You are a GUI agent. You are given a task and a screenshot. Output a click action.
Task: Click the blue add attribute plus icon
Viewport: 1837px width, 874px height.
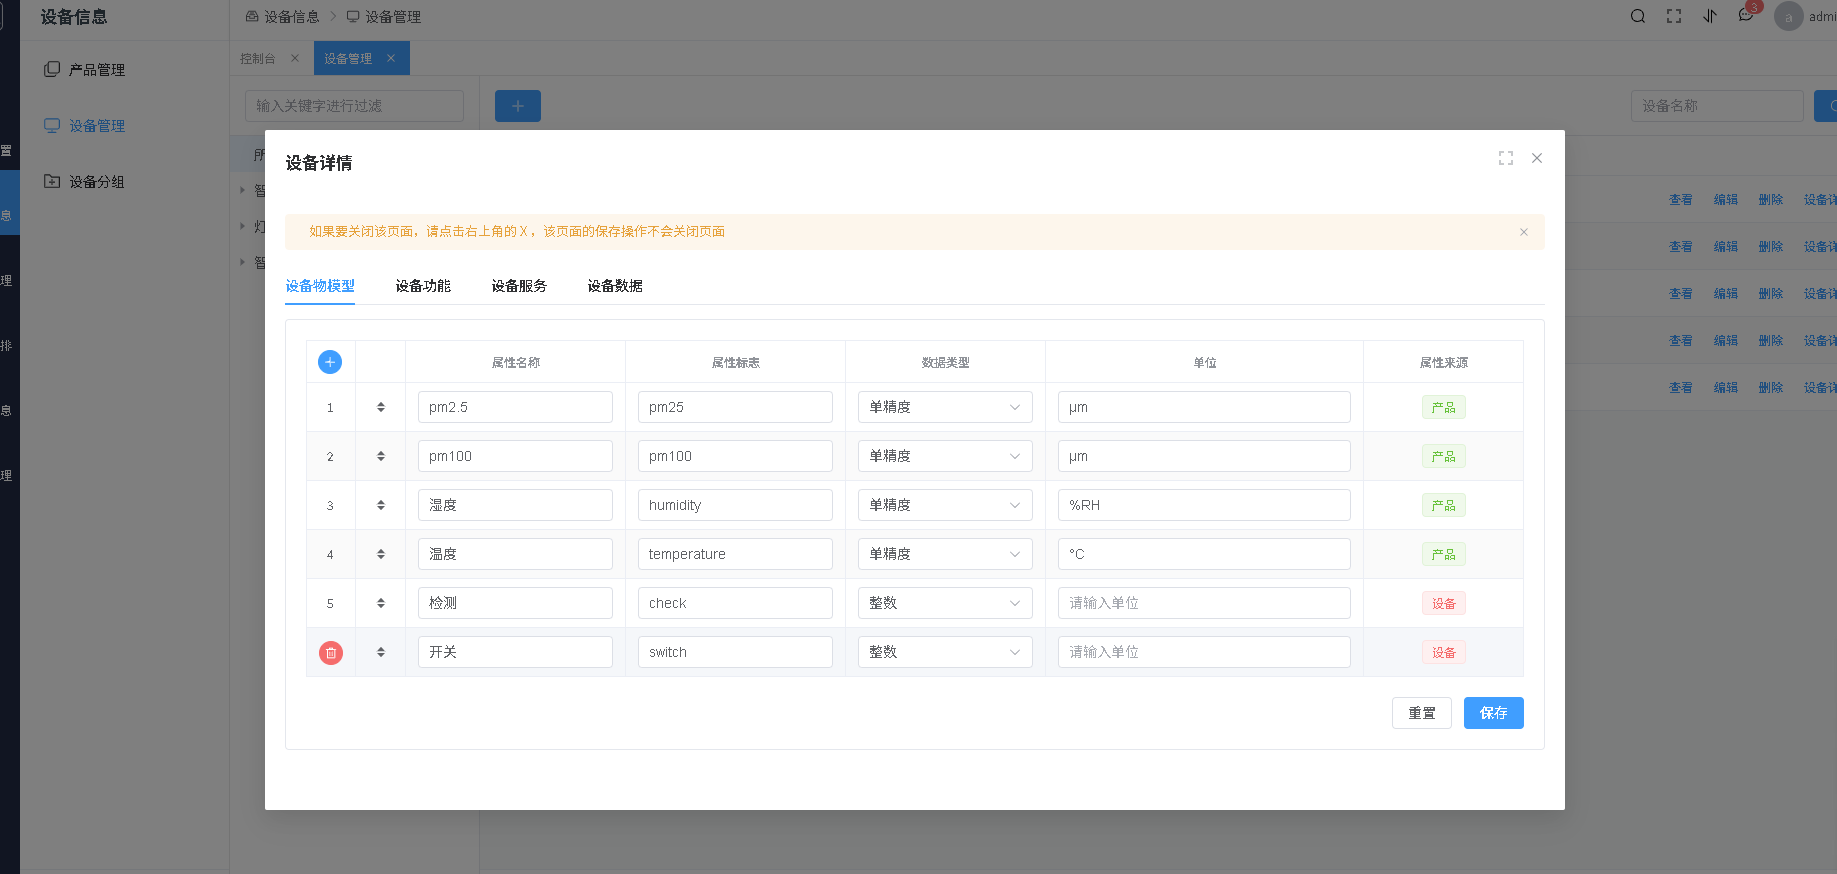[x=330, y=362]
